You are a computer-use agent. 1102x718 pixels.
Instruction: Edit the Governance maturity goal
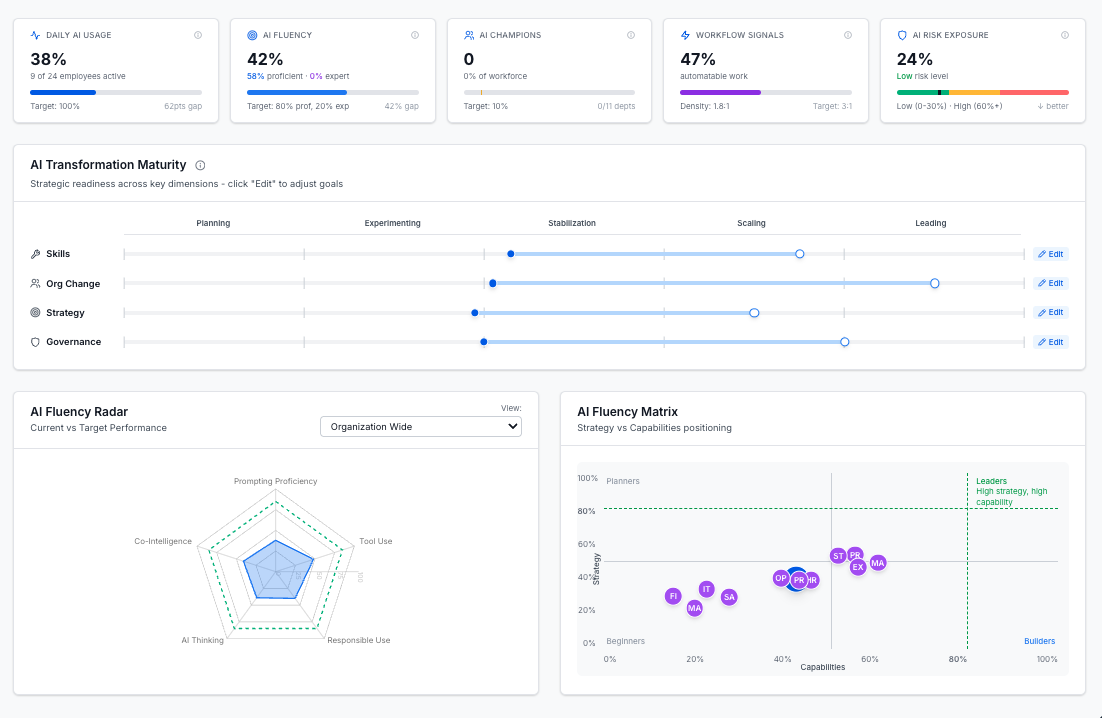pyautogui.click(x=1051, y=342)
